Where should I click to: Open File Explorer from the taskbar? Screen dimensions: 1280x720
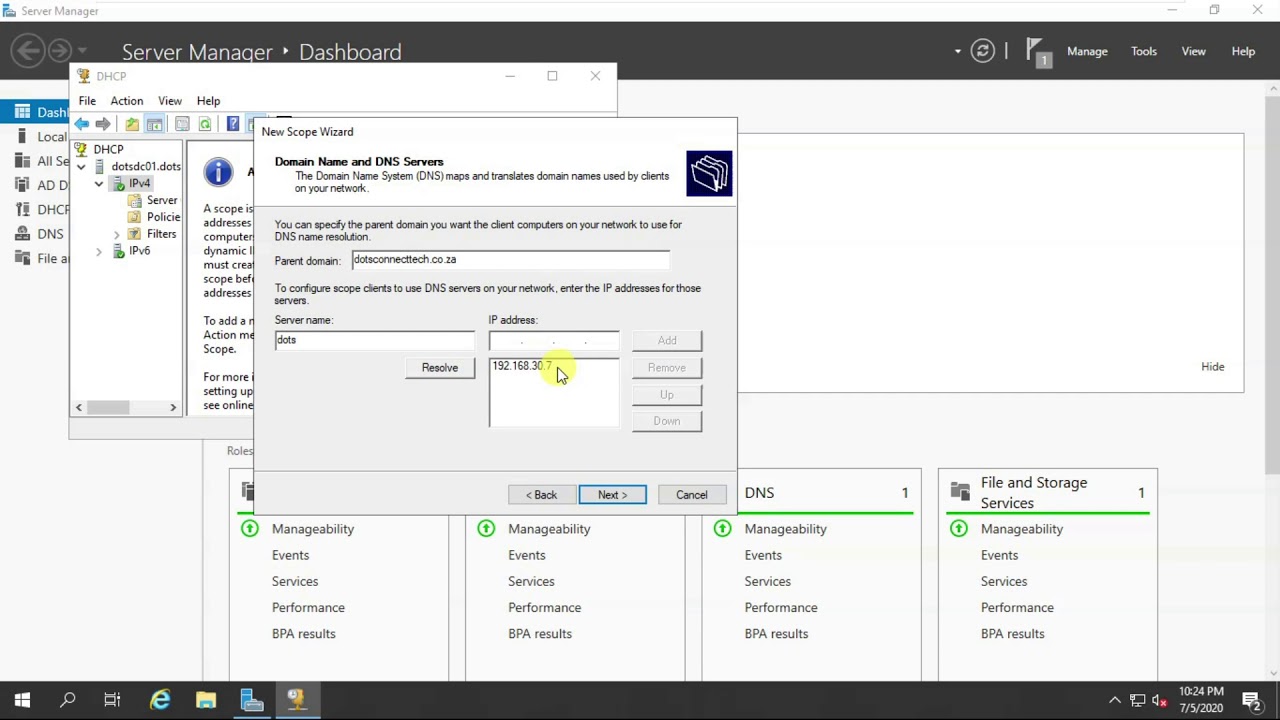pyautogui.click(x=206, y=700)
